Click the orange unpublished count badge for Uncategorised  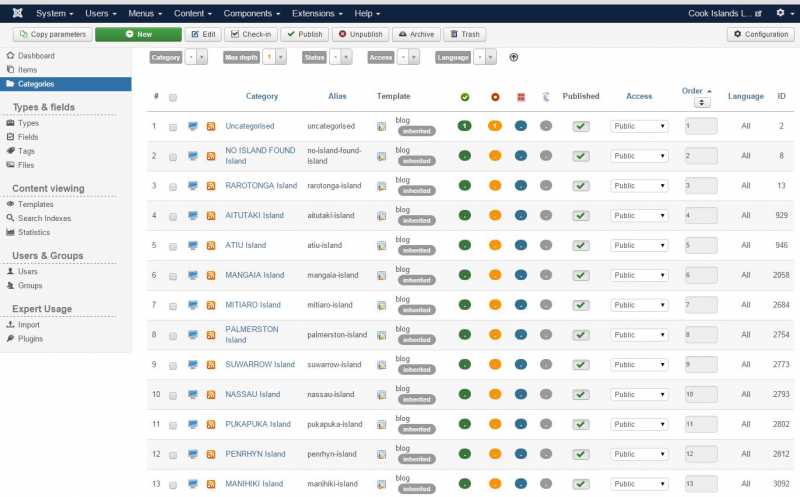point(494,126)
